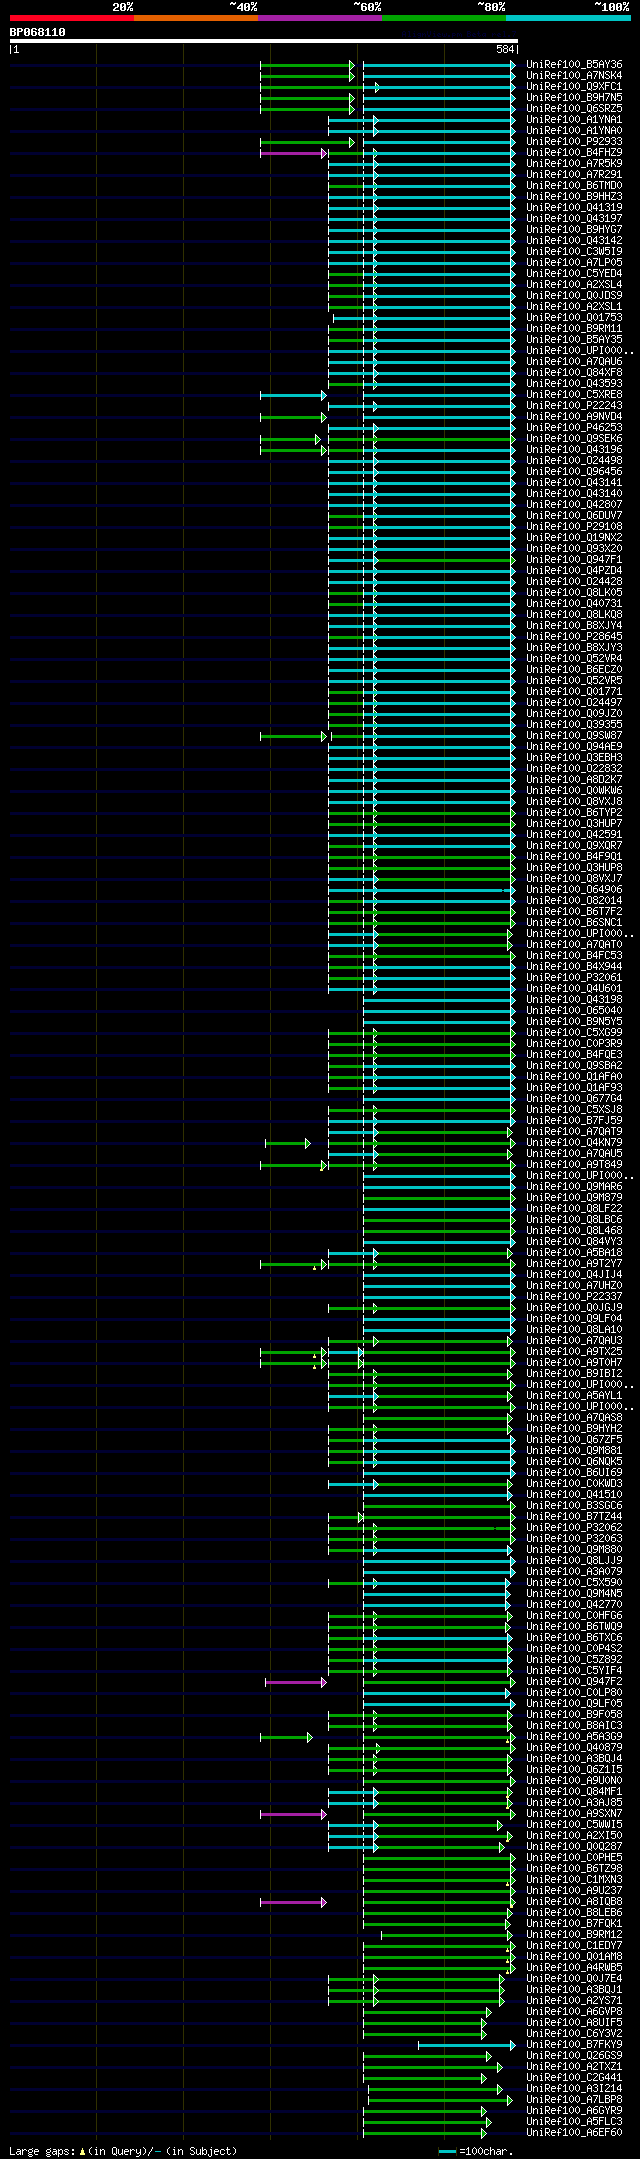Select the UniRef100_Q67ZF5 label
Image resolution: width=640 pixels, height=2159 pixels.
(x=574, y=1439)
